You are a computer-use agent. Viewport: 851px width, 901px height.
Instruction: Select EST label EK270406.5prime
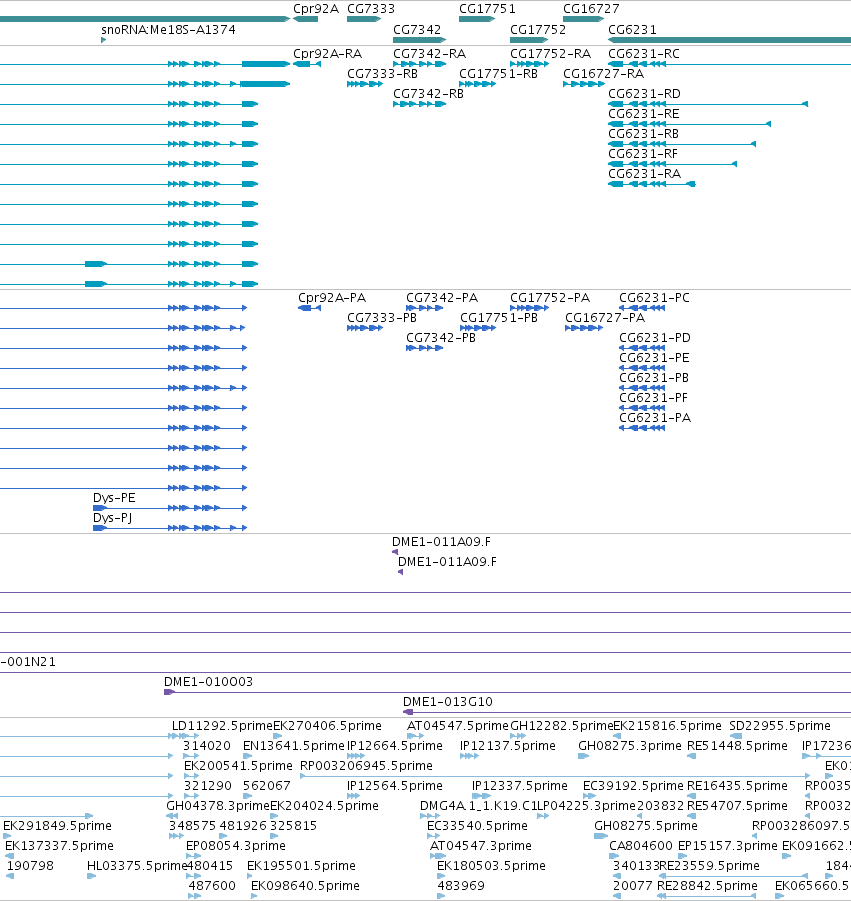327,726
